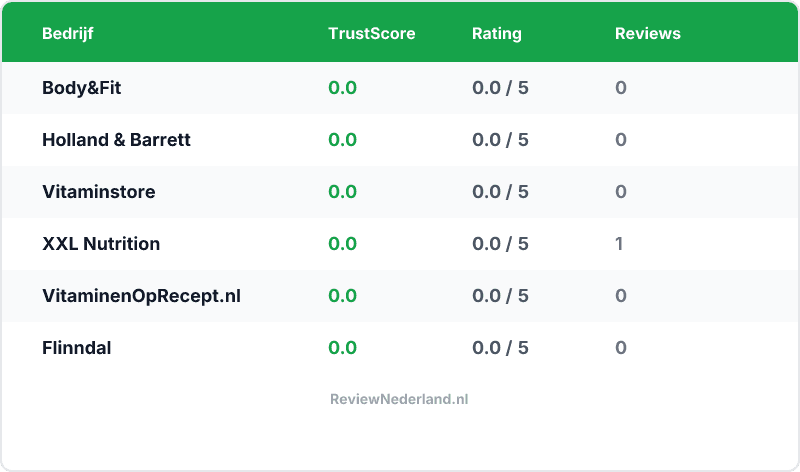Click Flinndal's review count
The width and height of the screenshot is (800, 472).
pos(621,348)
